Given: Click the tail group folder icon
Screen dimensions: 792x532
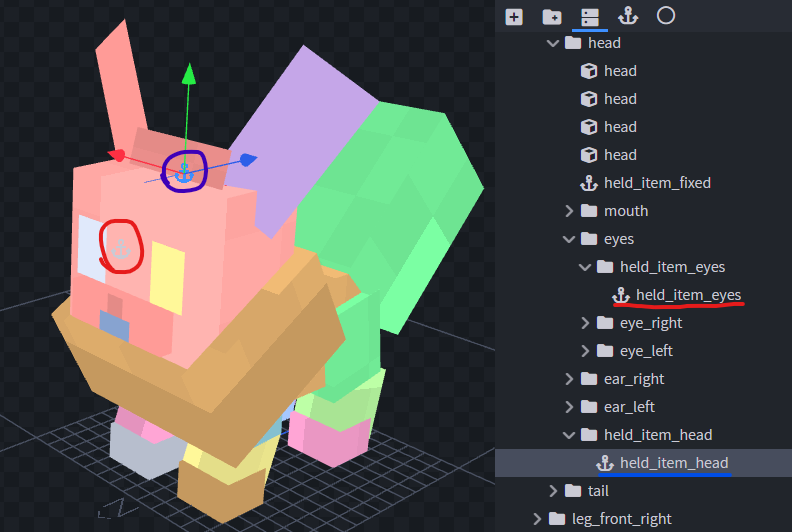Looking at the screenshot, I should pos(573,491).
